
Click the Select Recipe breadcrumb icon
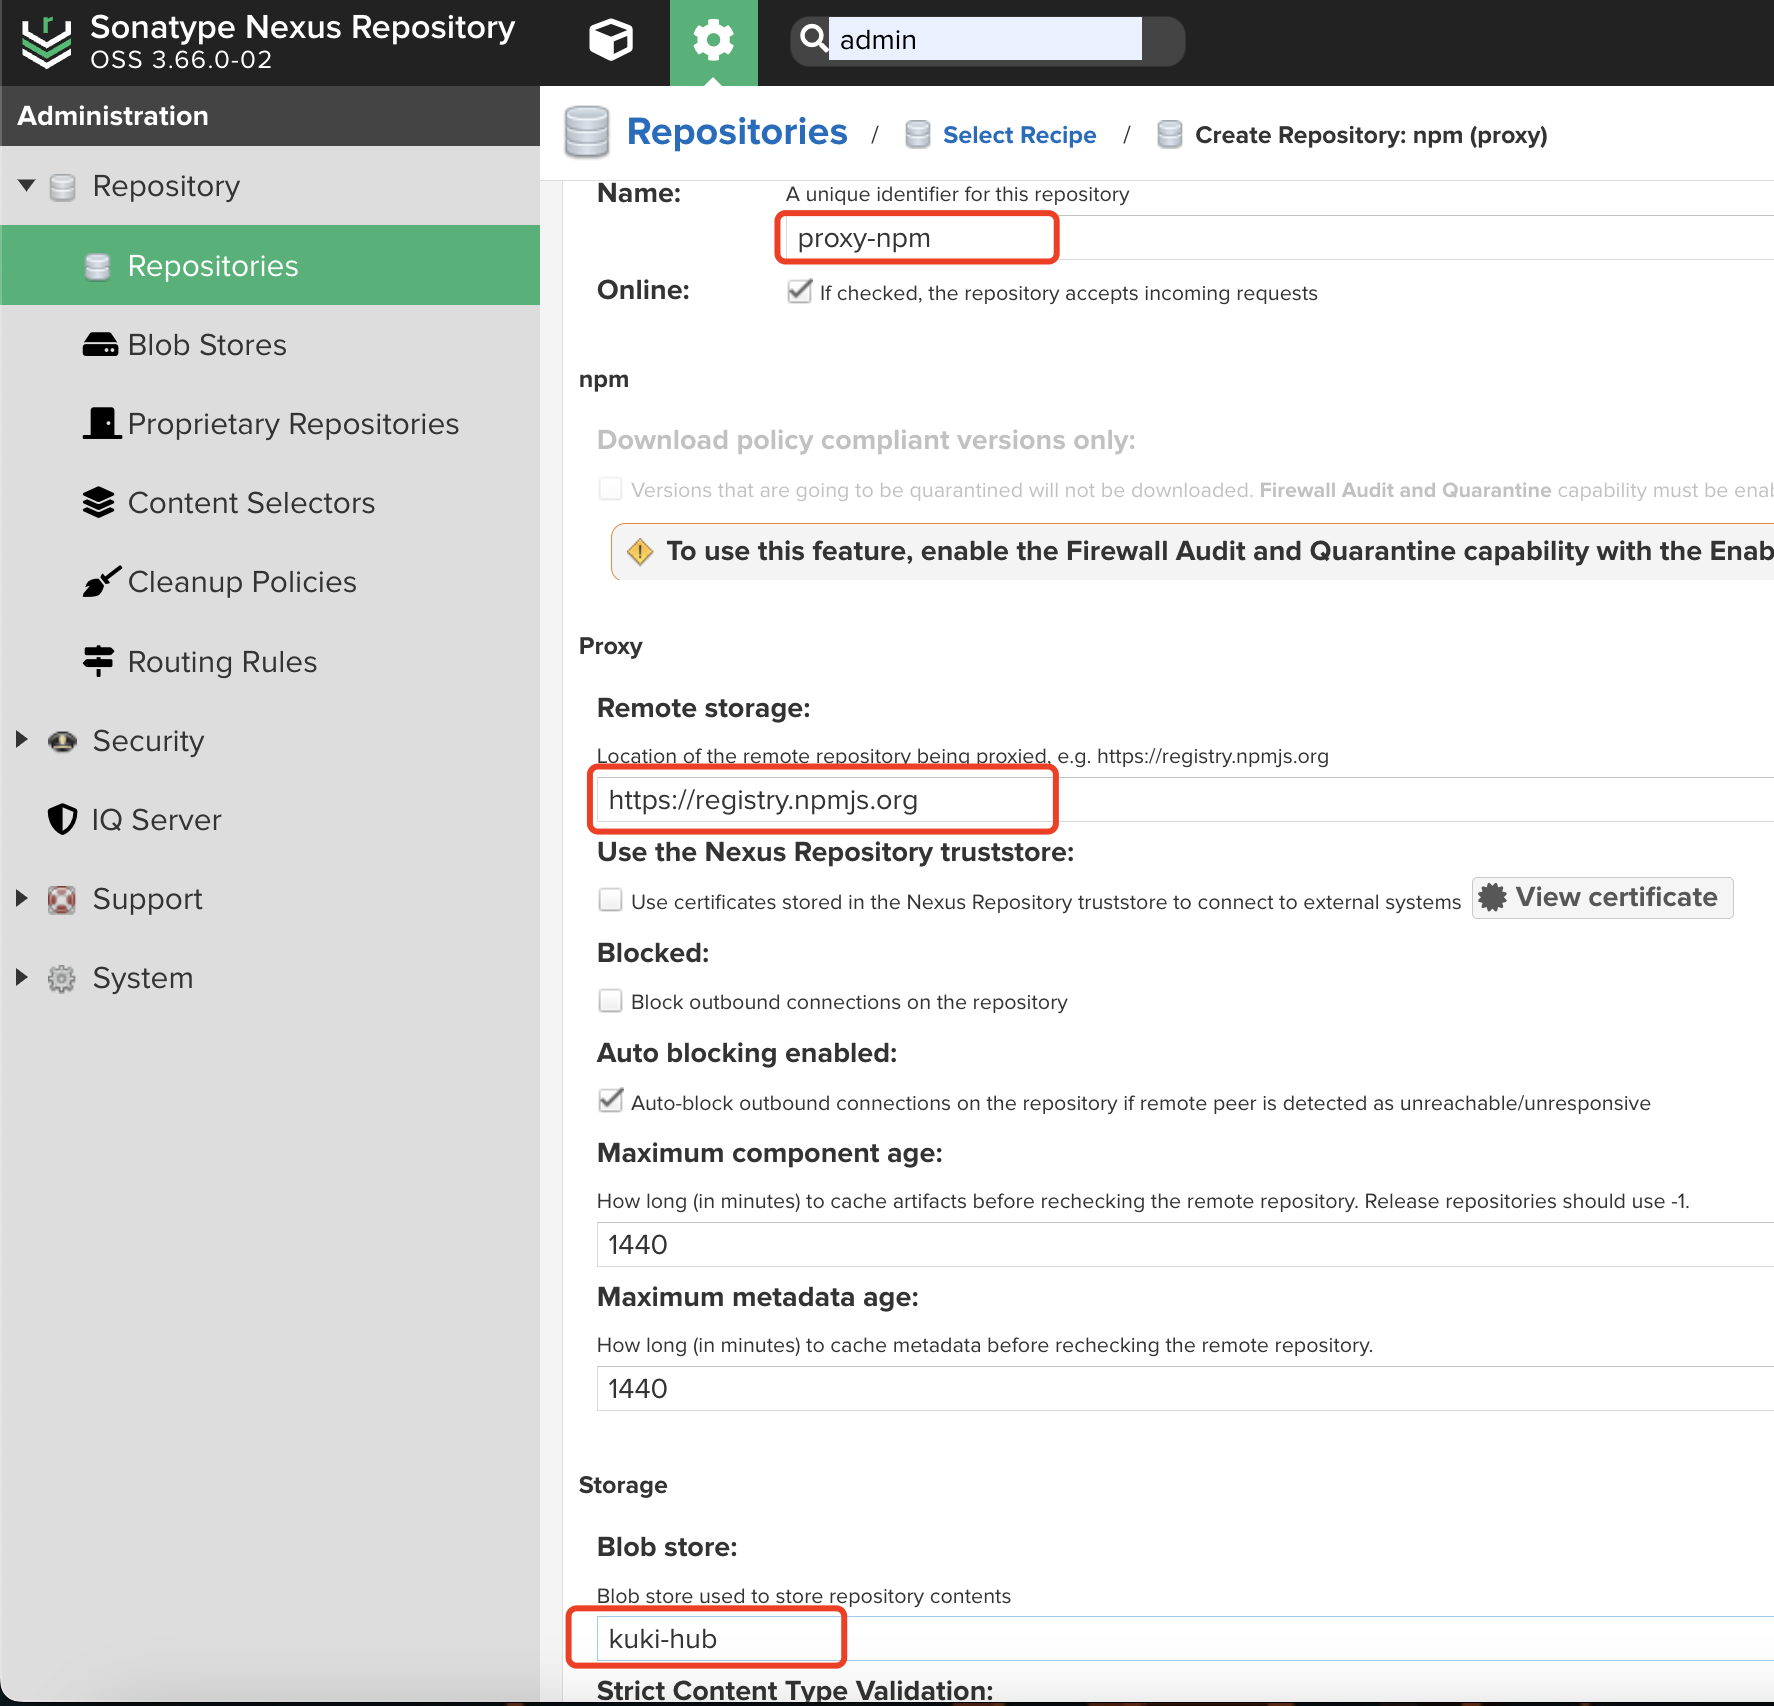[x=917, y=134]
